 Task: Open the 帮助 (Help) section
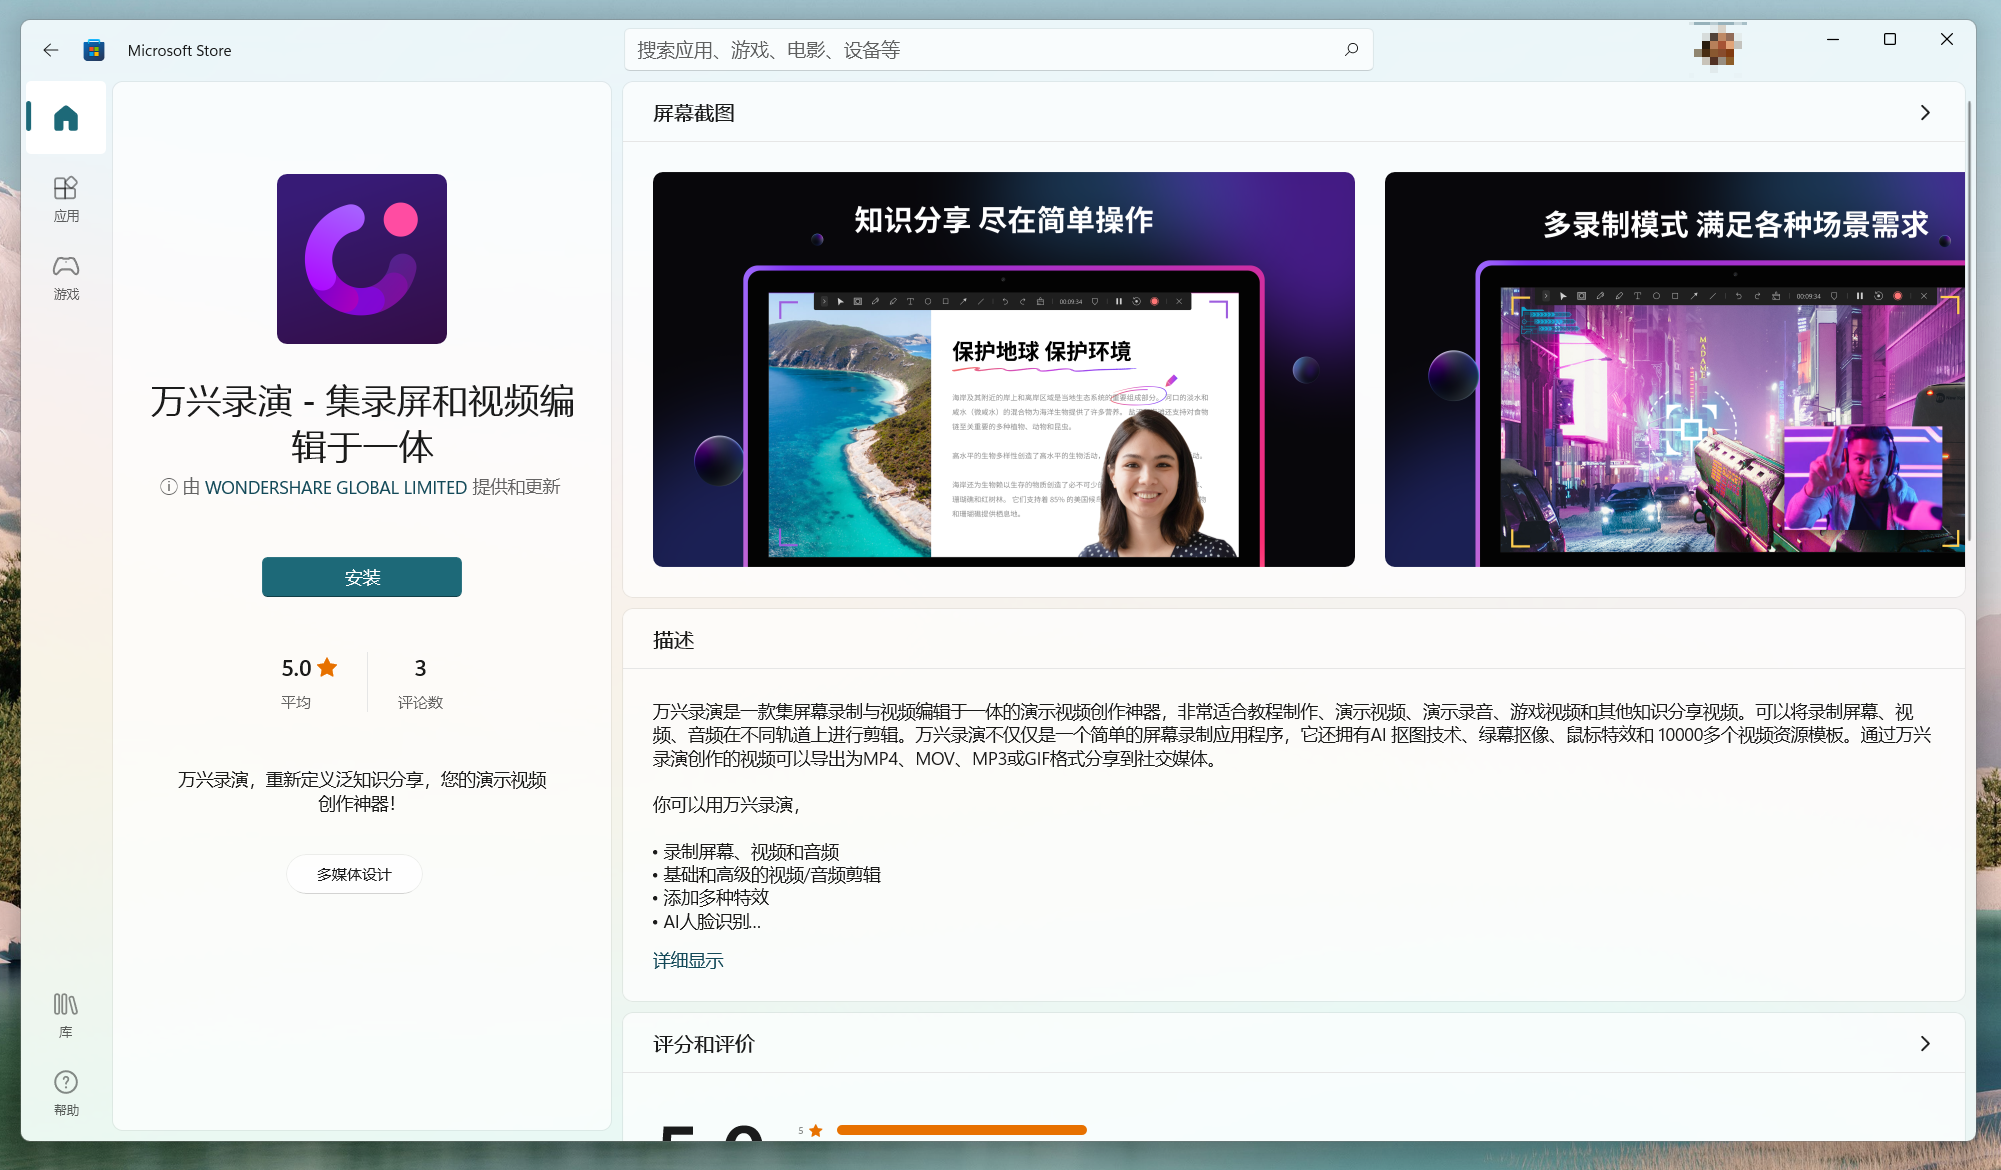pyautogui.click(x=66, y=1093)
